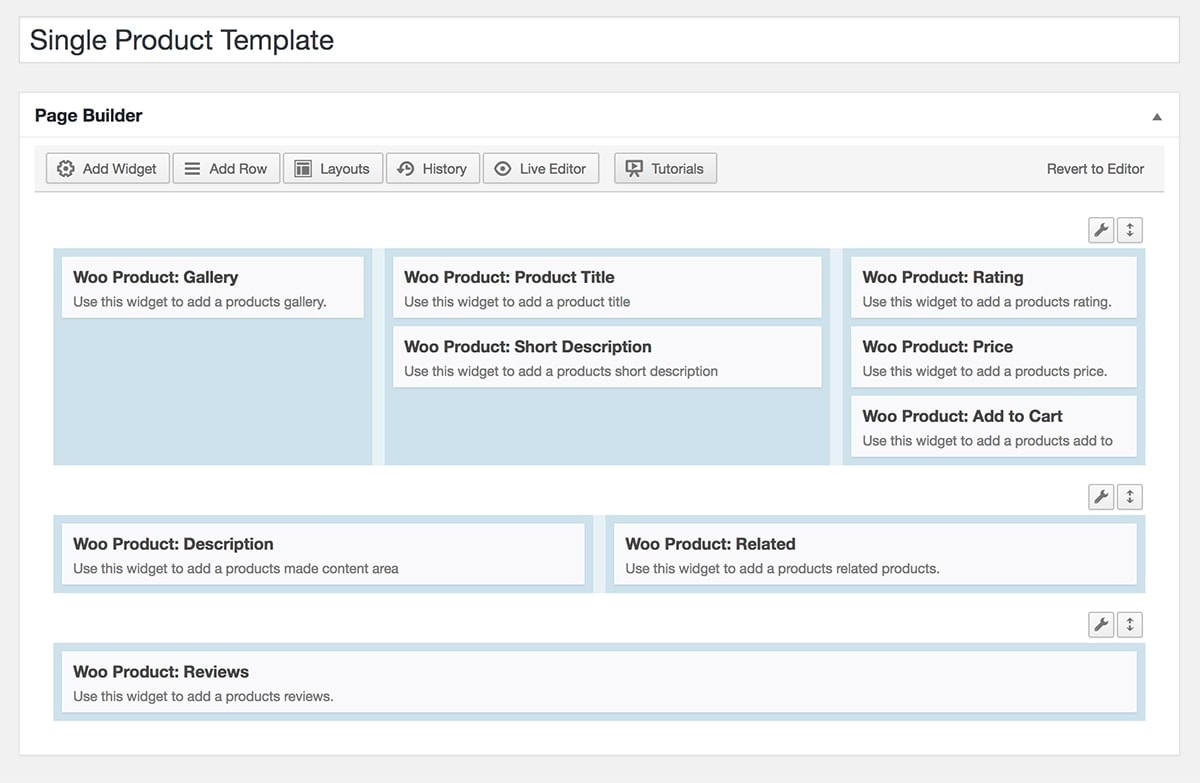Click the Add Widget button
The width and height of the screenshot is (1200, 783).
tap(108, 168)
